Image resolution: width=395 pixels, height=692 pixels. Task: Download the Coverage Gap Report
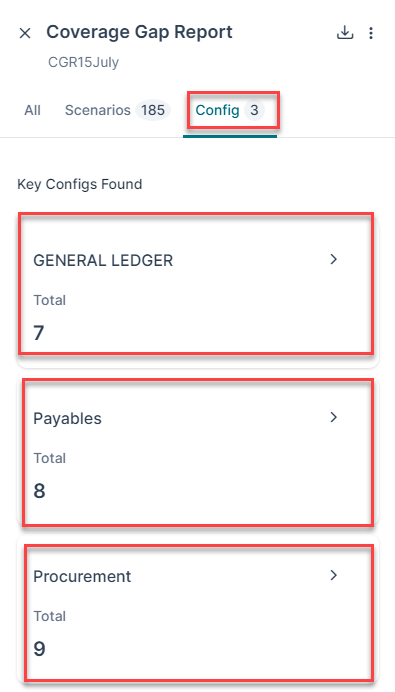coord(345,33)
